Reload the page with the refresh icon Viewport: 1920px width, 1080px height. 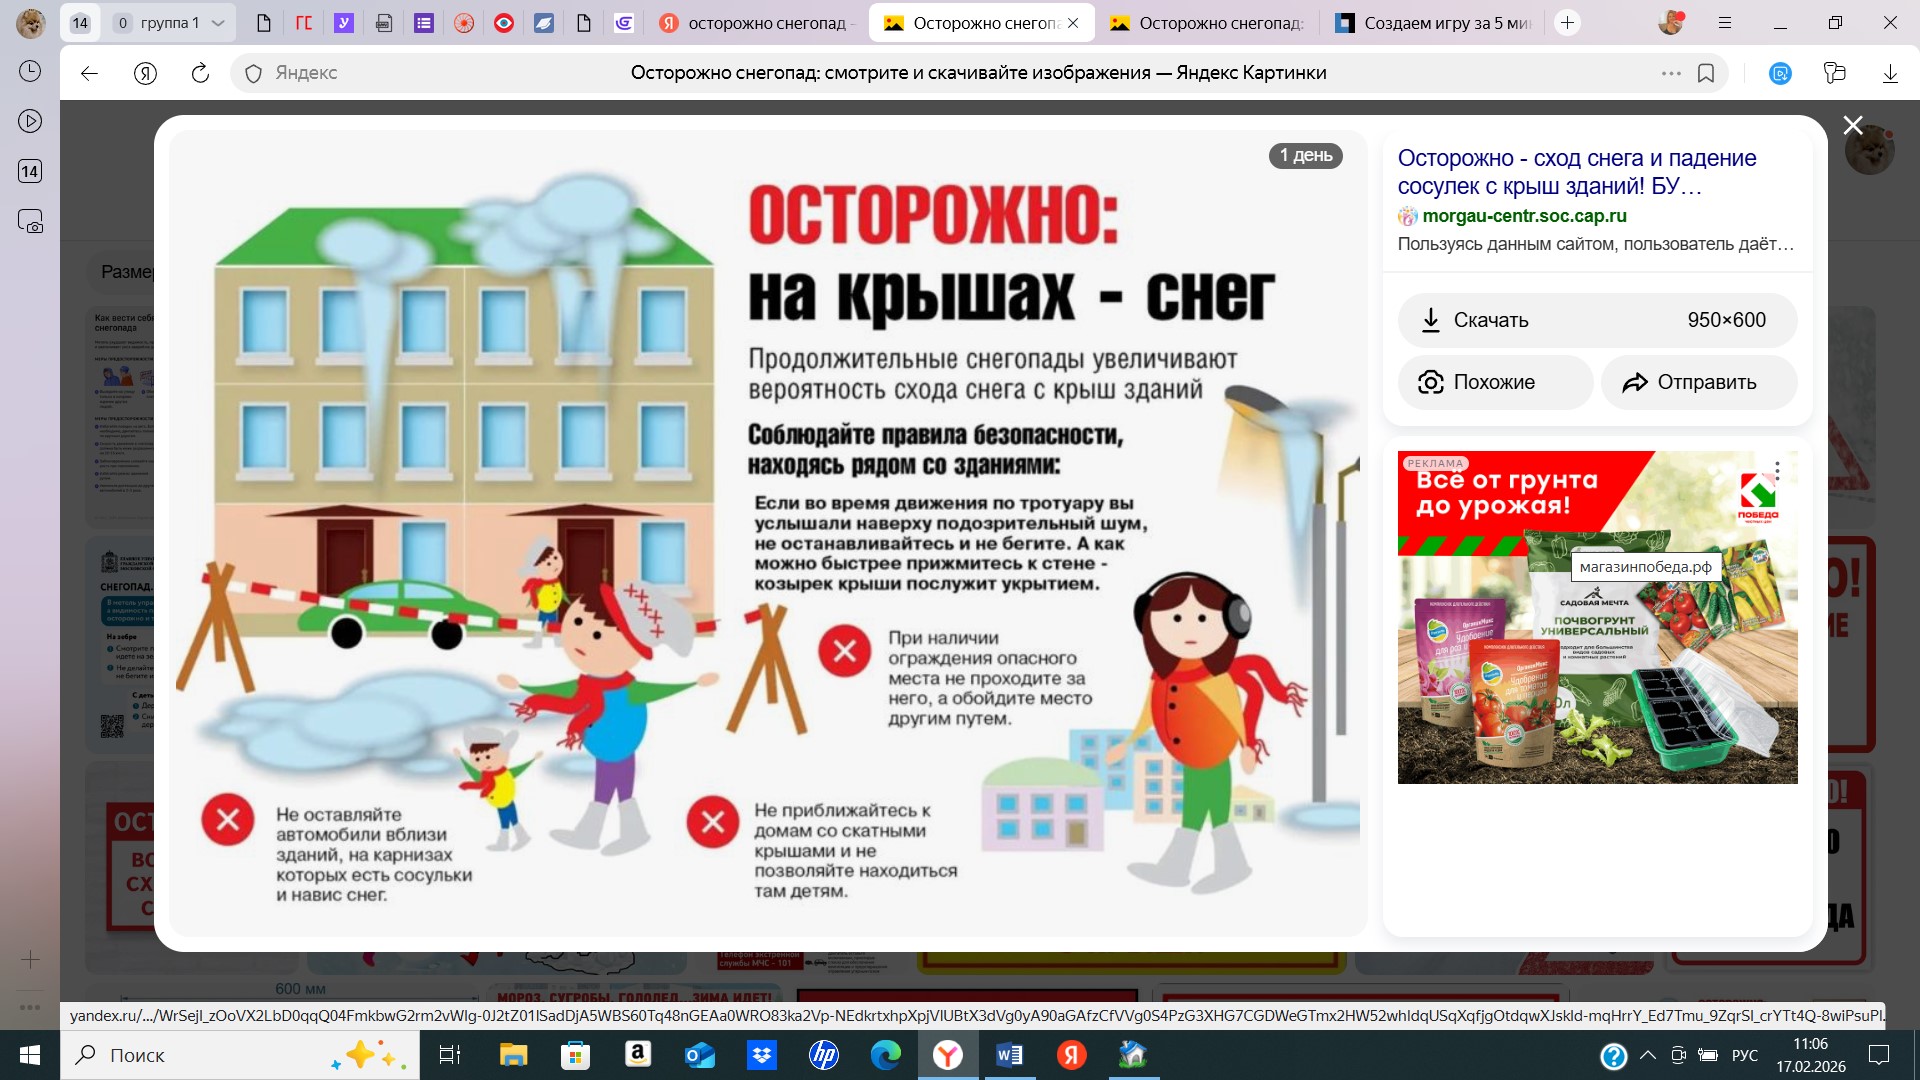point(200,73)
